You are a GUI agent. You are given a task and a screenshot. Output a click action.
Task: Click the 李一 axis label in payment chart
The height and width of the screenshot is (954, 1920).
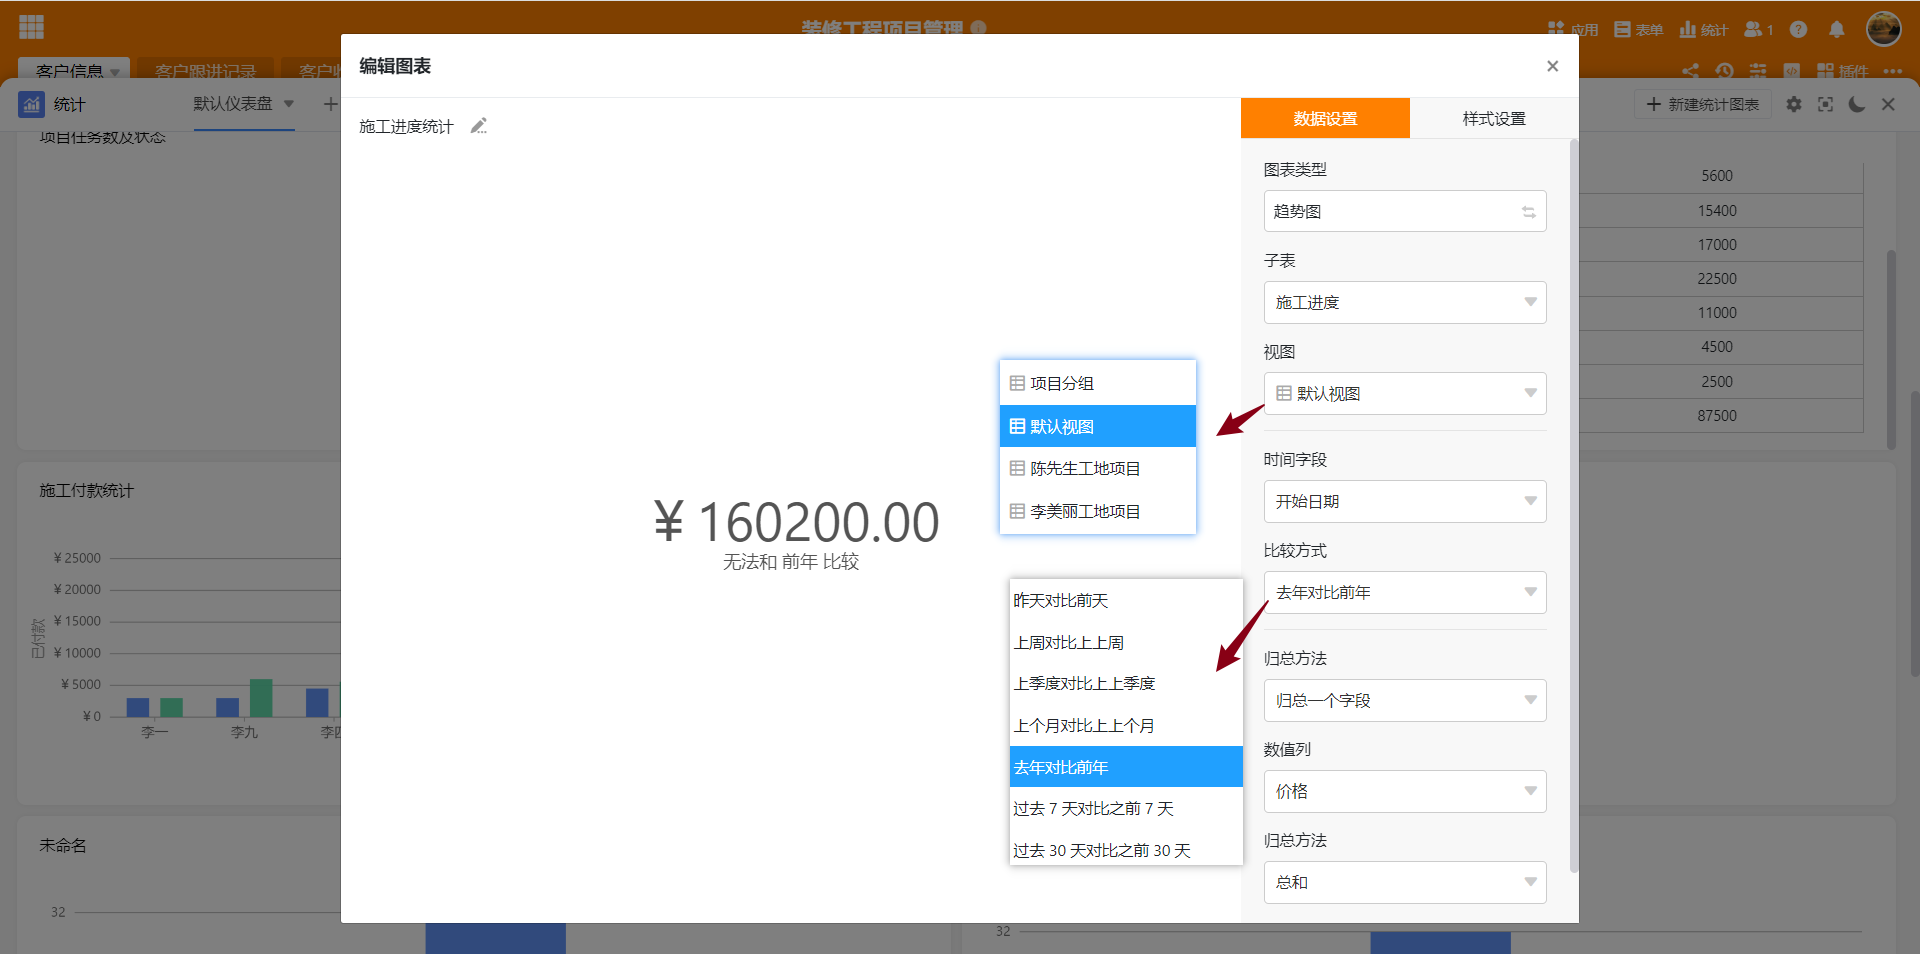(154, 732)
